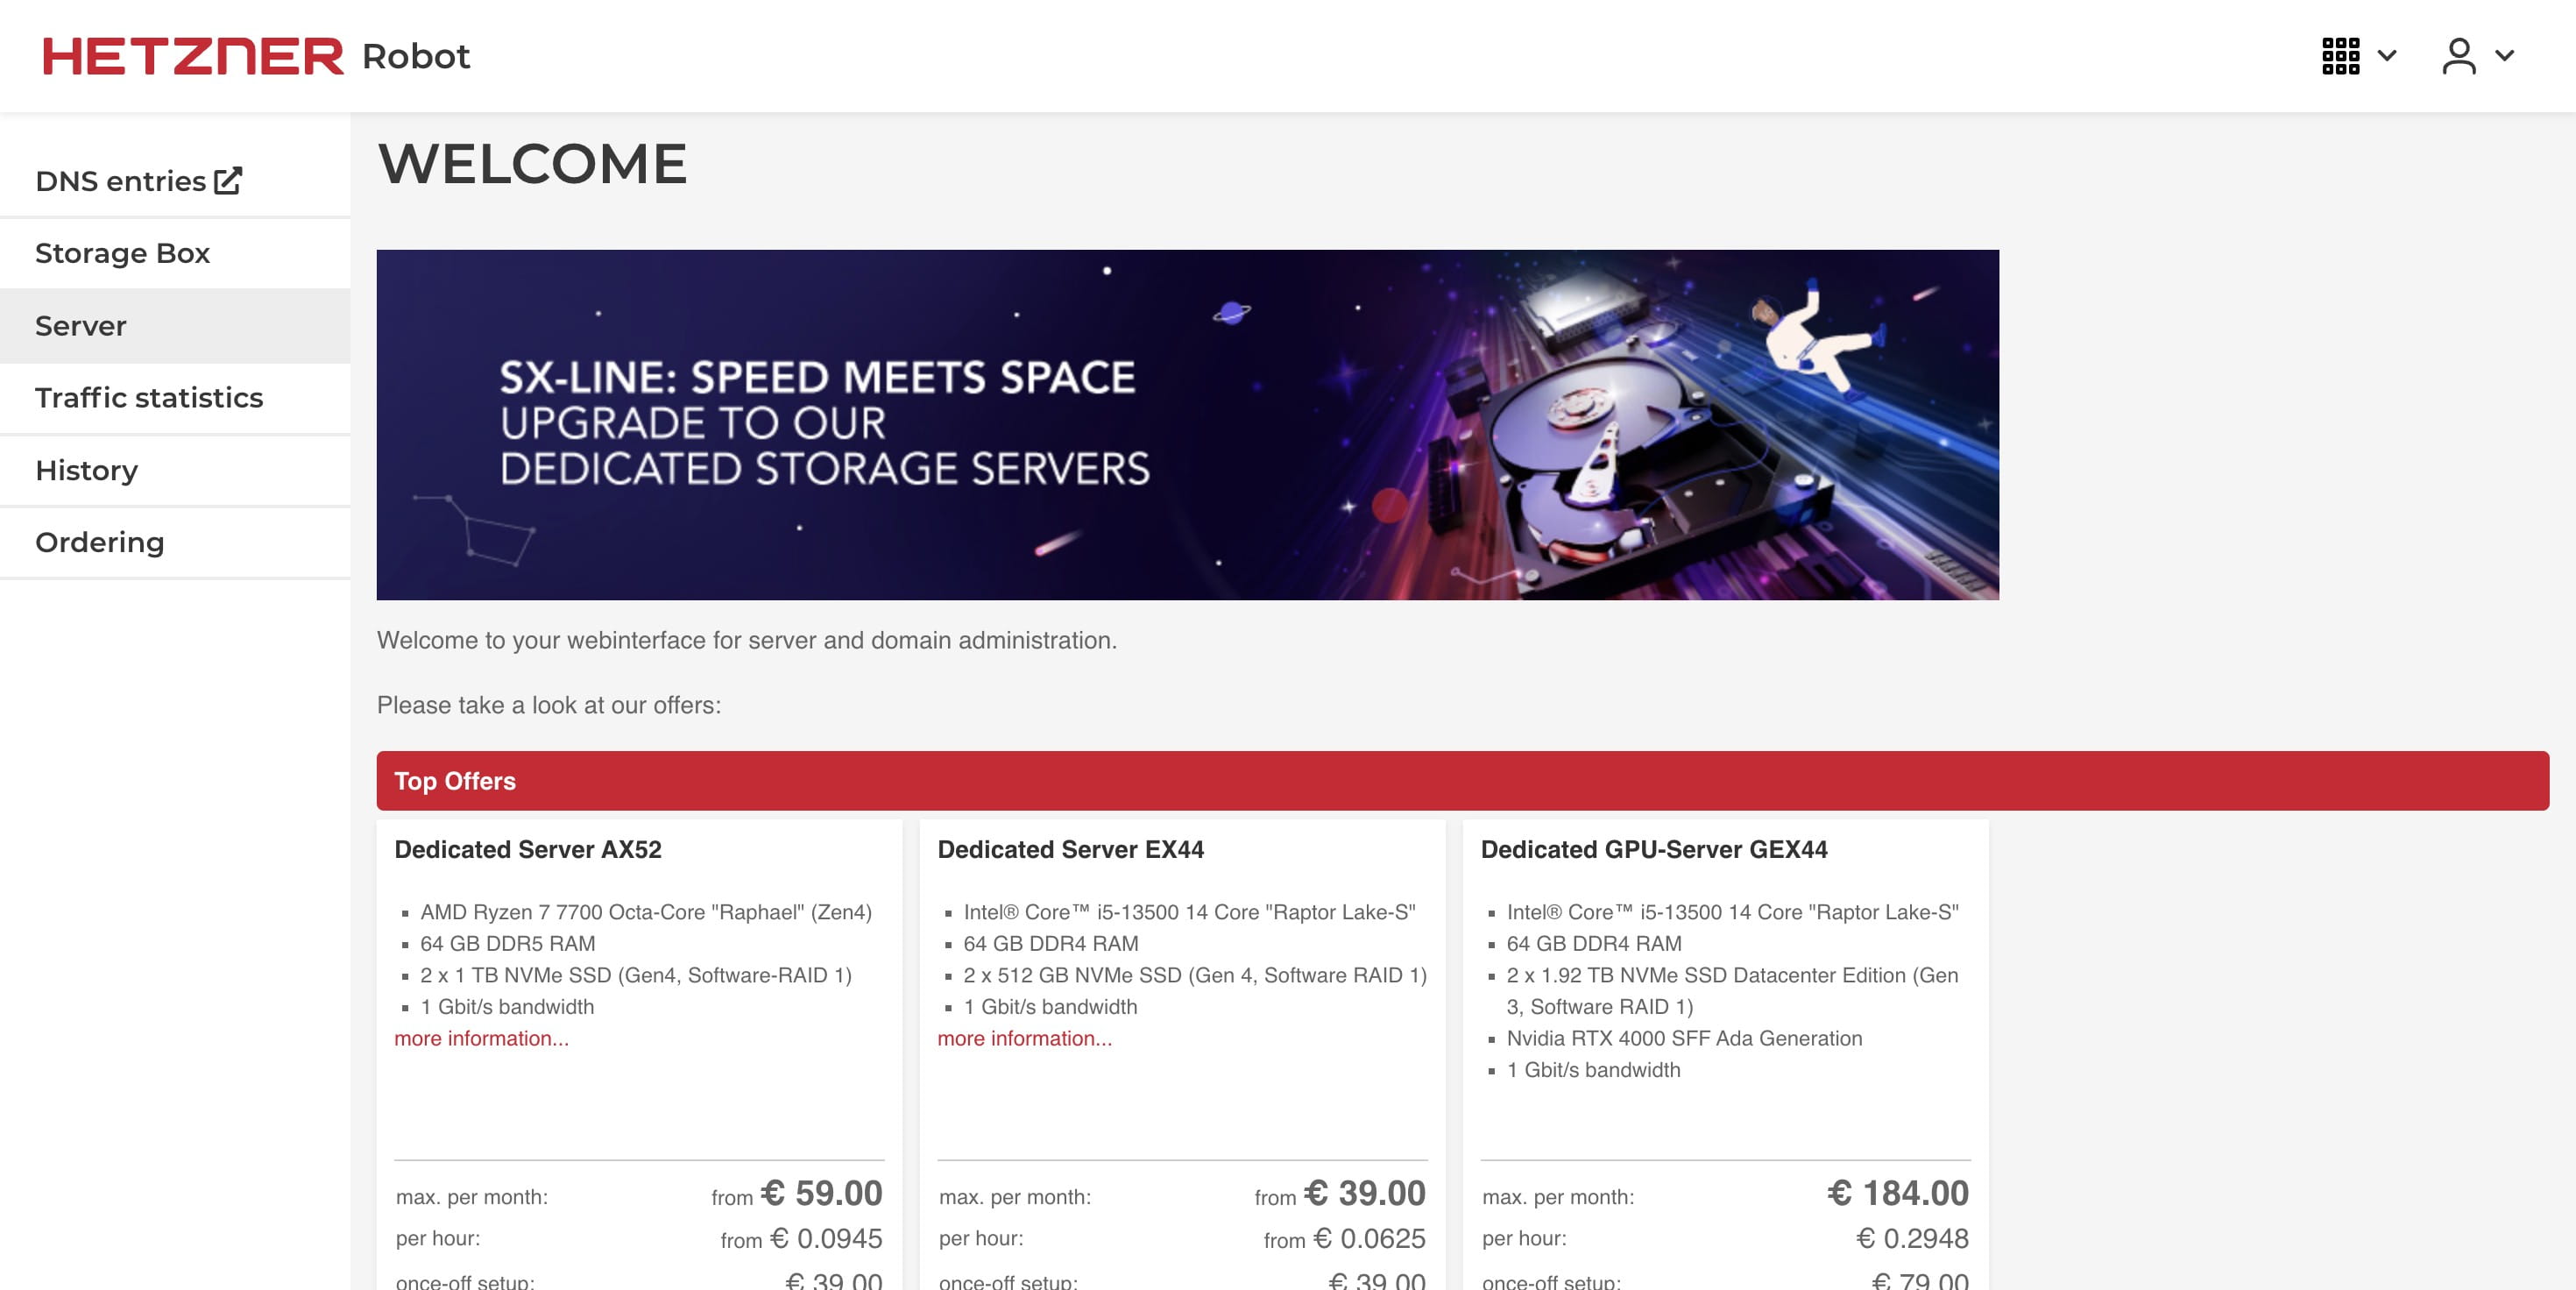The height and width of the screenshot is (1290, 2576).
Task: Click 'AMD Ryzen 7 7700 Octa-Core' spec line
Action: coord(646,912)
